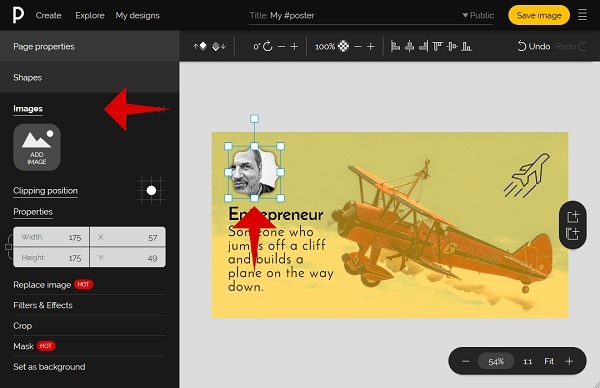Click the Add Image icon

[37, 147]
